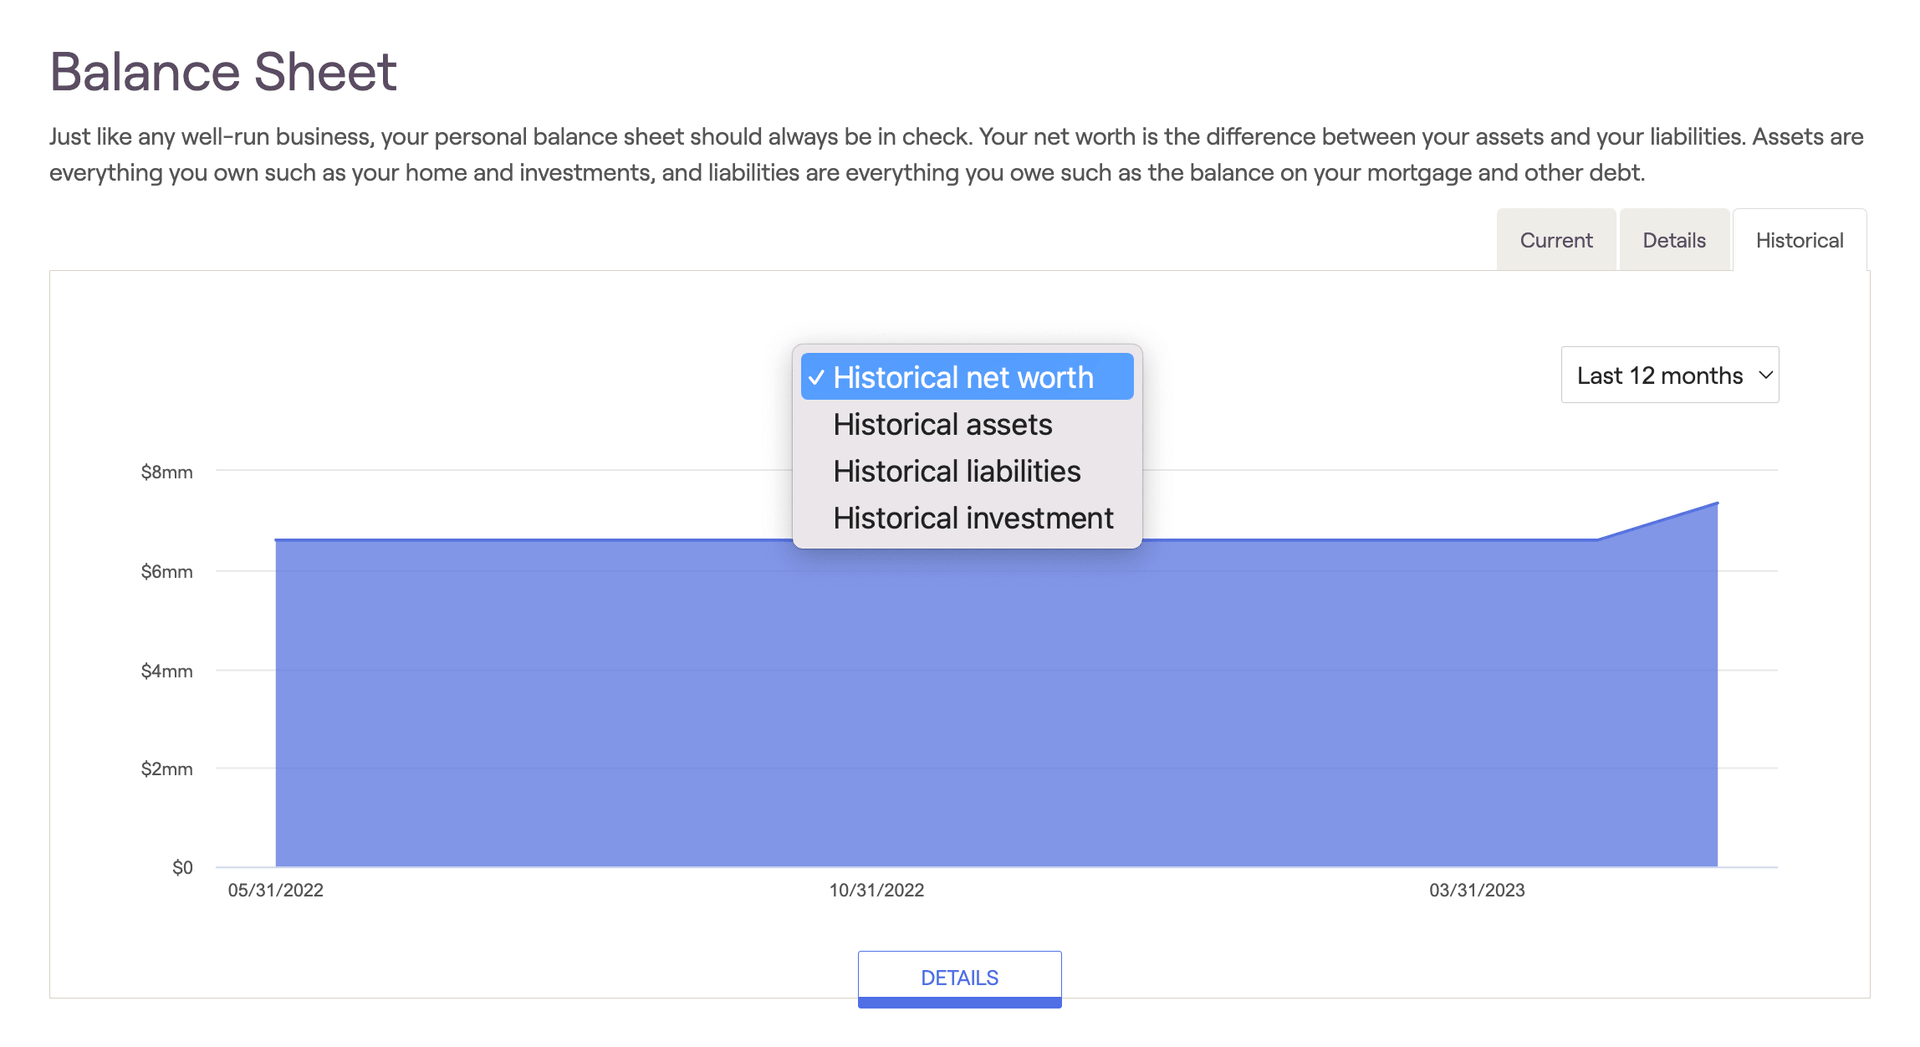Viewport: 1920px width, 1047px height.
Task: Click the Balance Sheet page heading
Action: tap(223, 70)
